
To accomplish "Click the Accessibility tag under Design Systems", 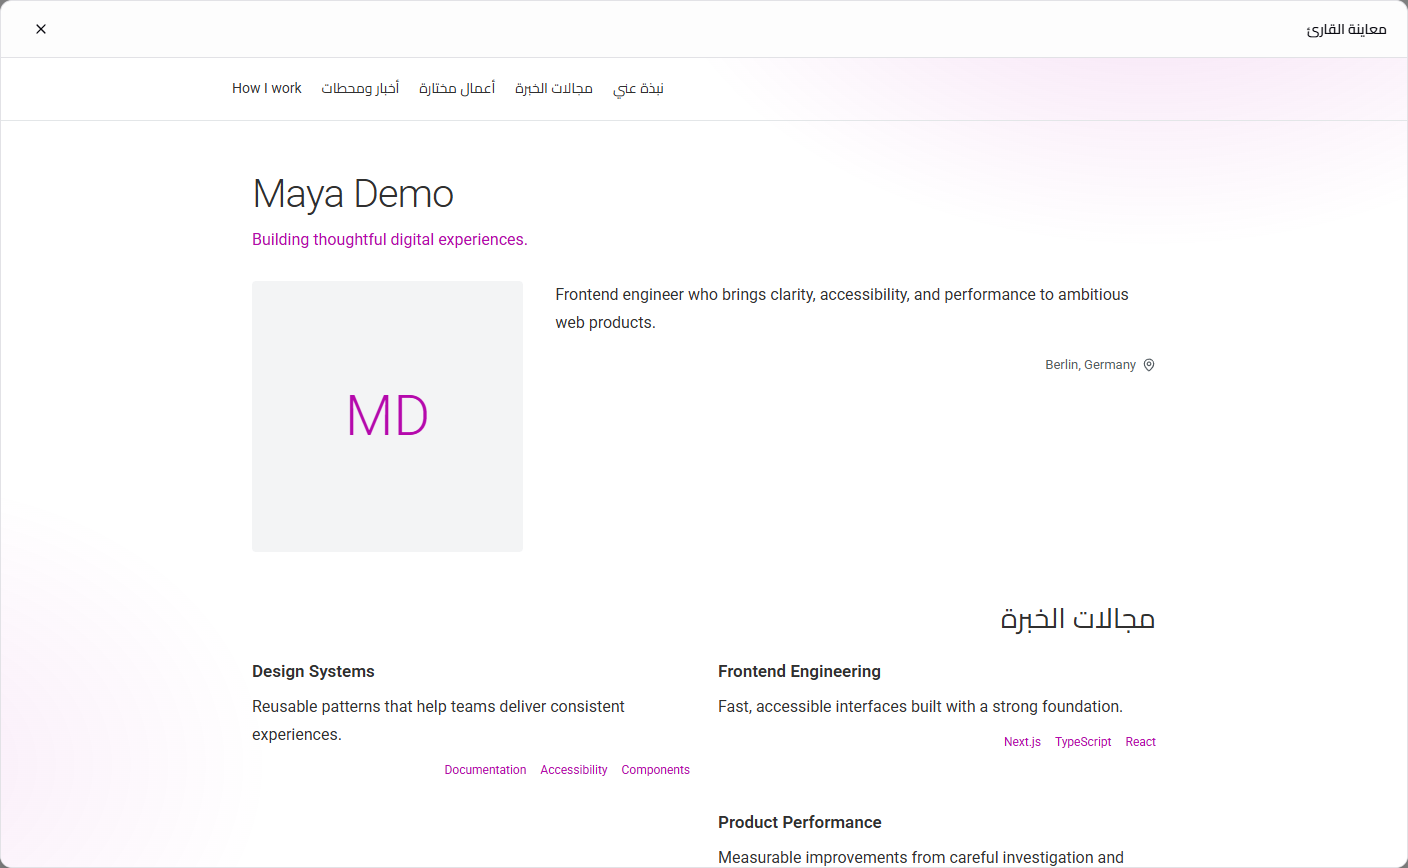I will point(574,770).
